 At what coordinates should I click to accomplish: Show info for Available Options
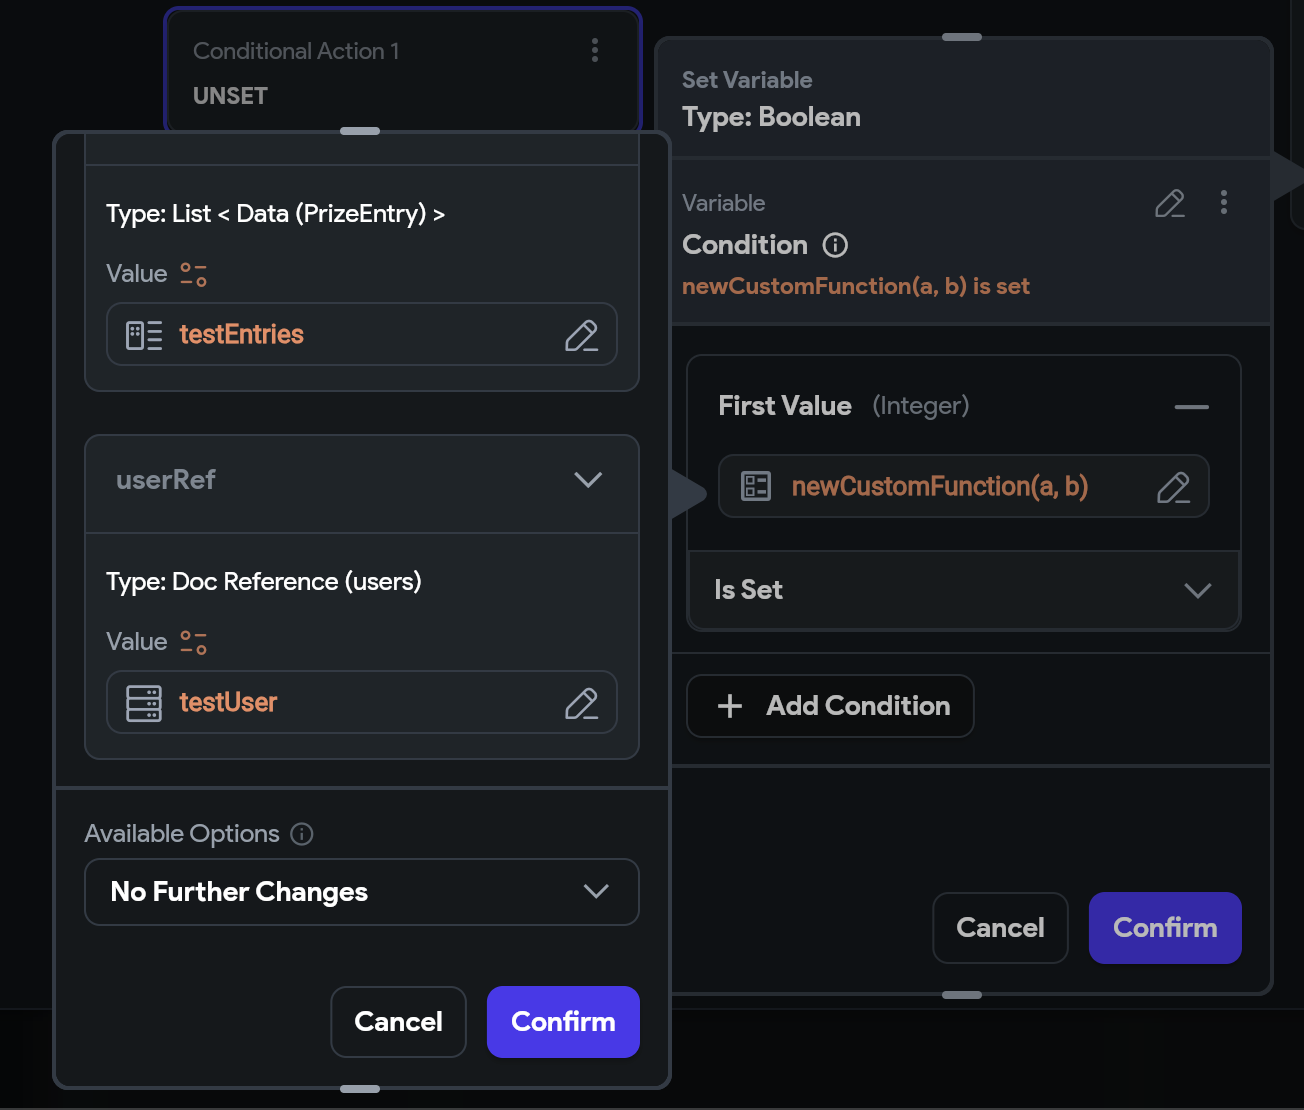point(302,834)
